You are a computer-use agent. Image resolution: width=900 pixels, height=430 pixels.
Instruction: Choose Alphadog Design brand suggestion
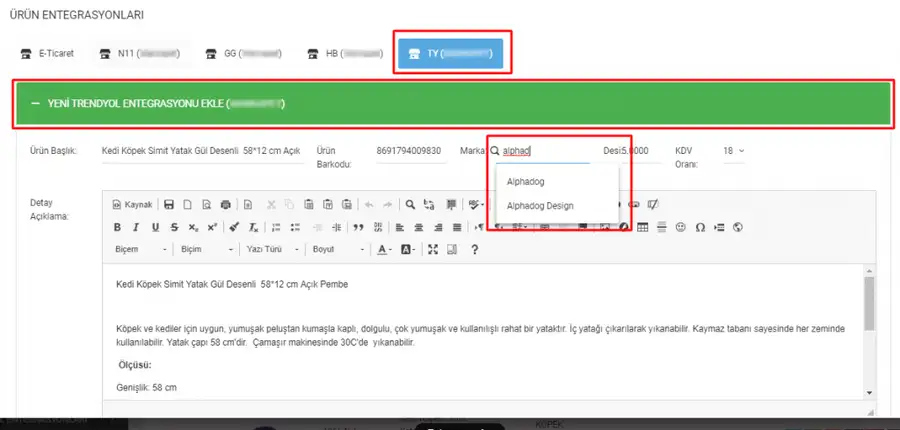540,206
